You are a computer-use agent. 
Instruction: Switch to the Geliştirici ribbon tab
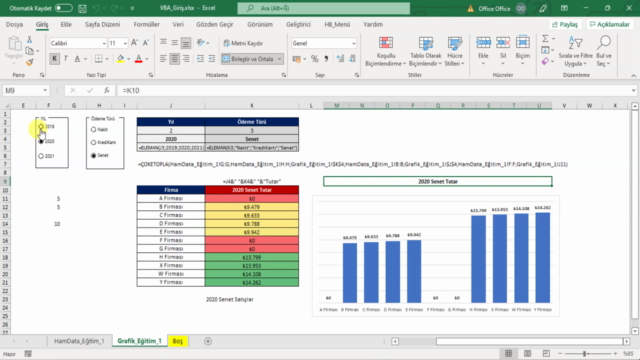(298, 24)
